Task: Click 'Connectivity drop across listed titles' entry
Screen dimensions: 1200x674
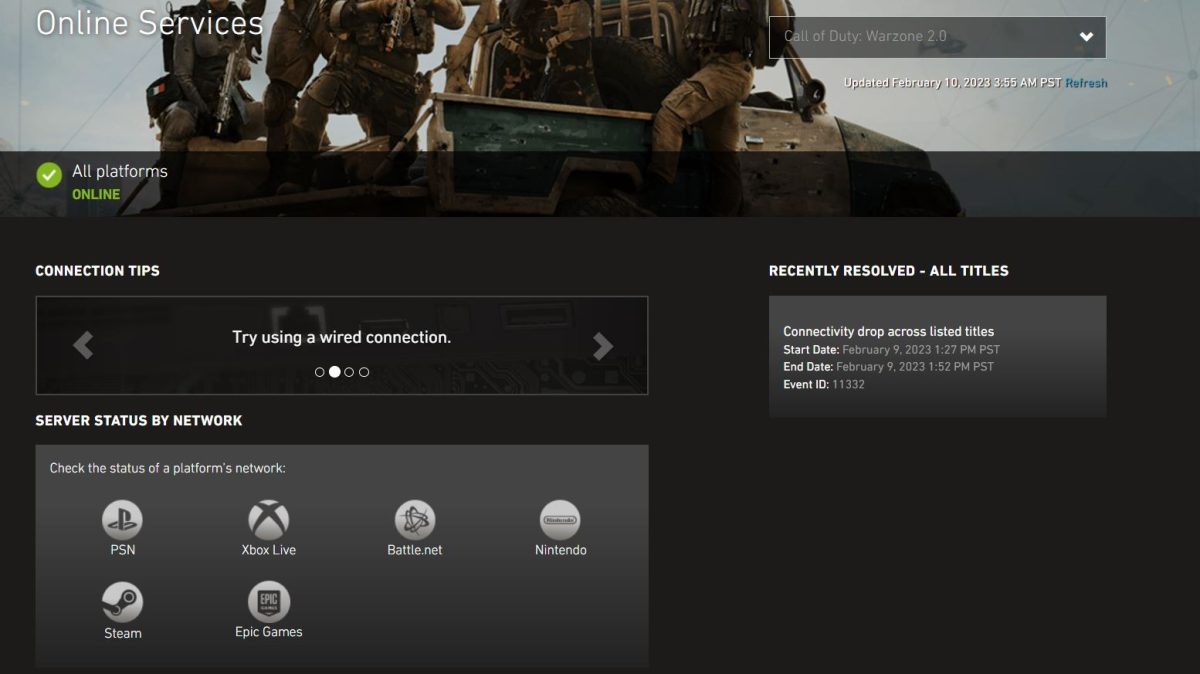Action: 889,332
